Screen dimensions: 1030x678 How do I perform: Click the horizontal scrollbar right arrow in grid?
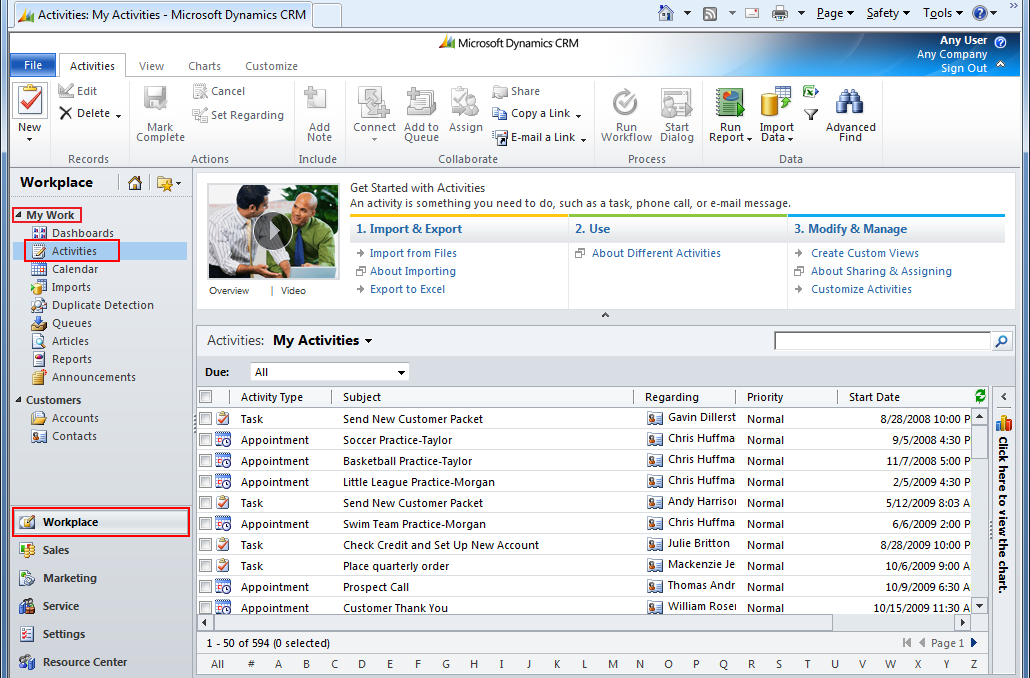pyautogui.click(x=963, y=622)
